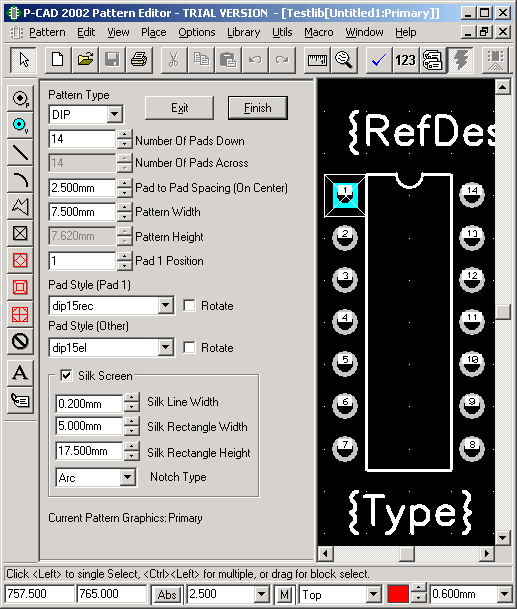
Task: Click the Redo arrow icon
Action: [282, 60]
